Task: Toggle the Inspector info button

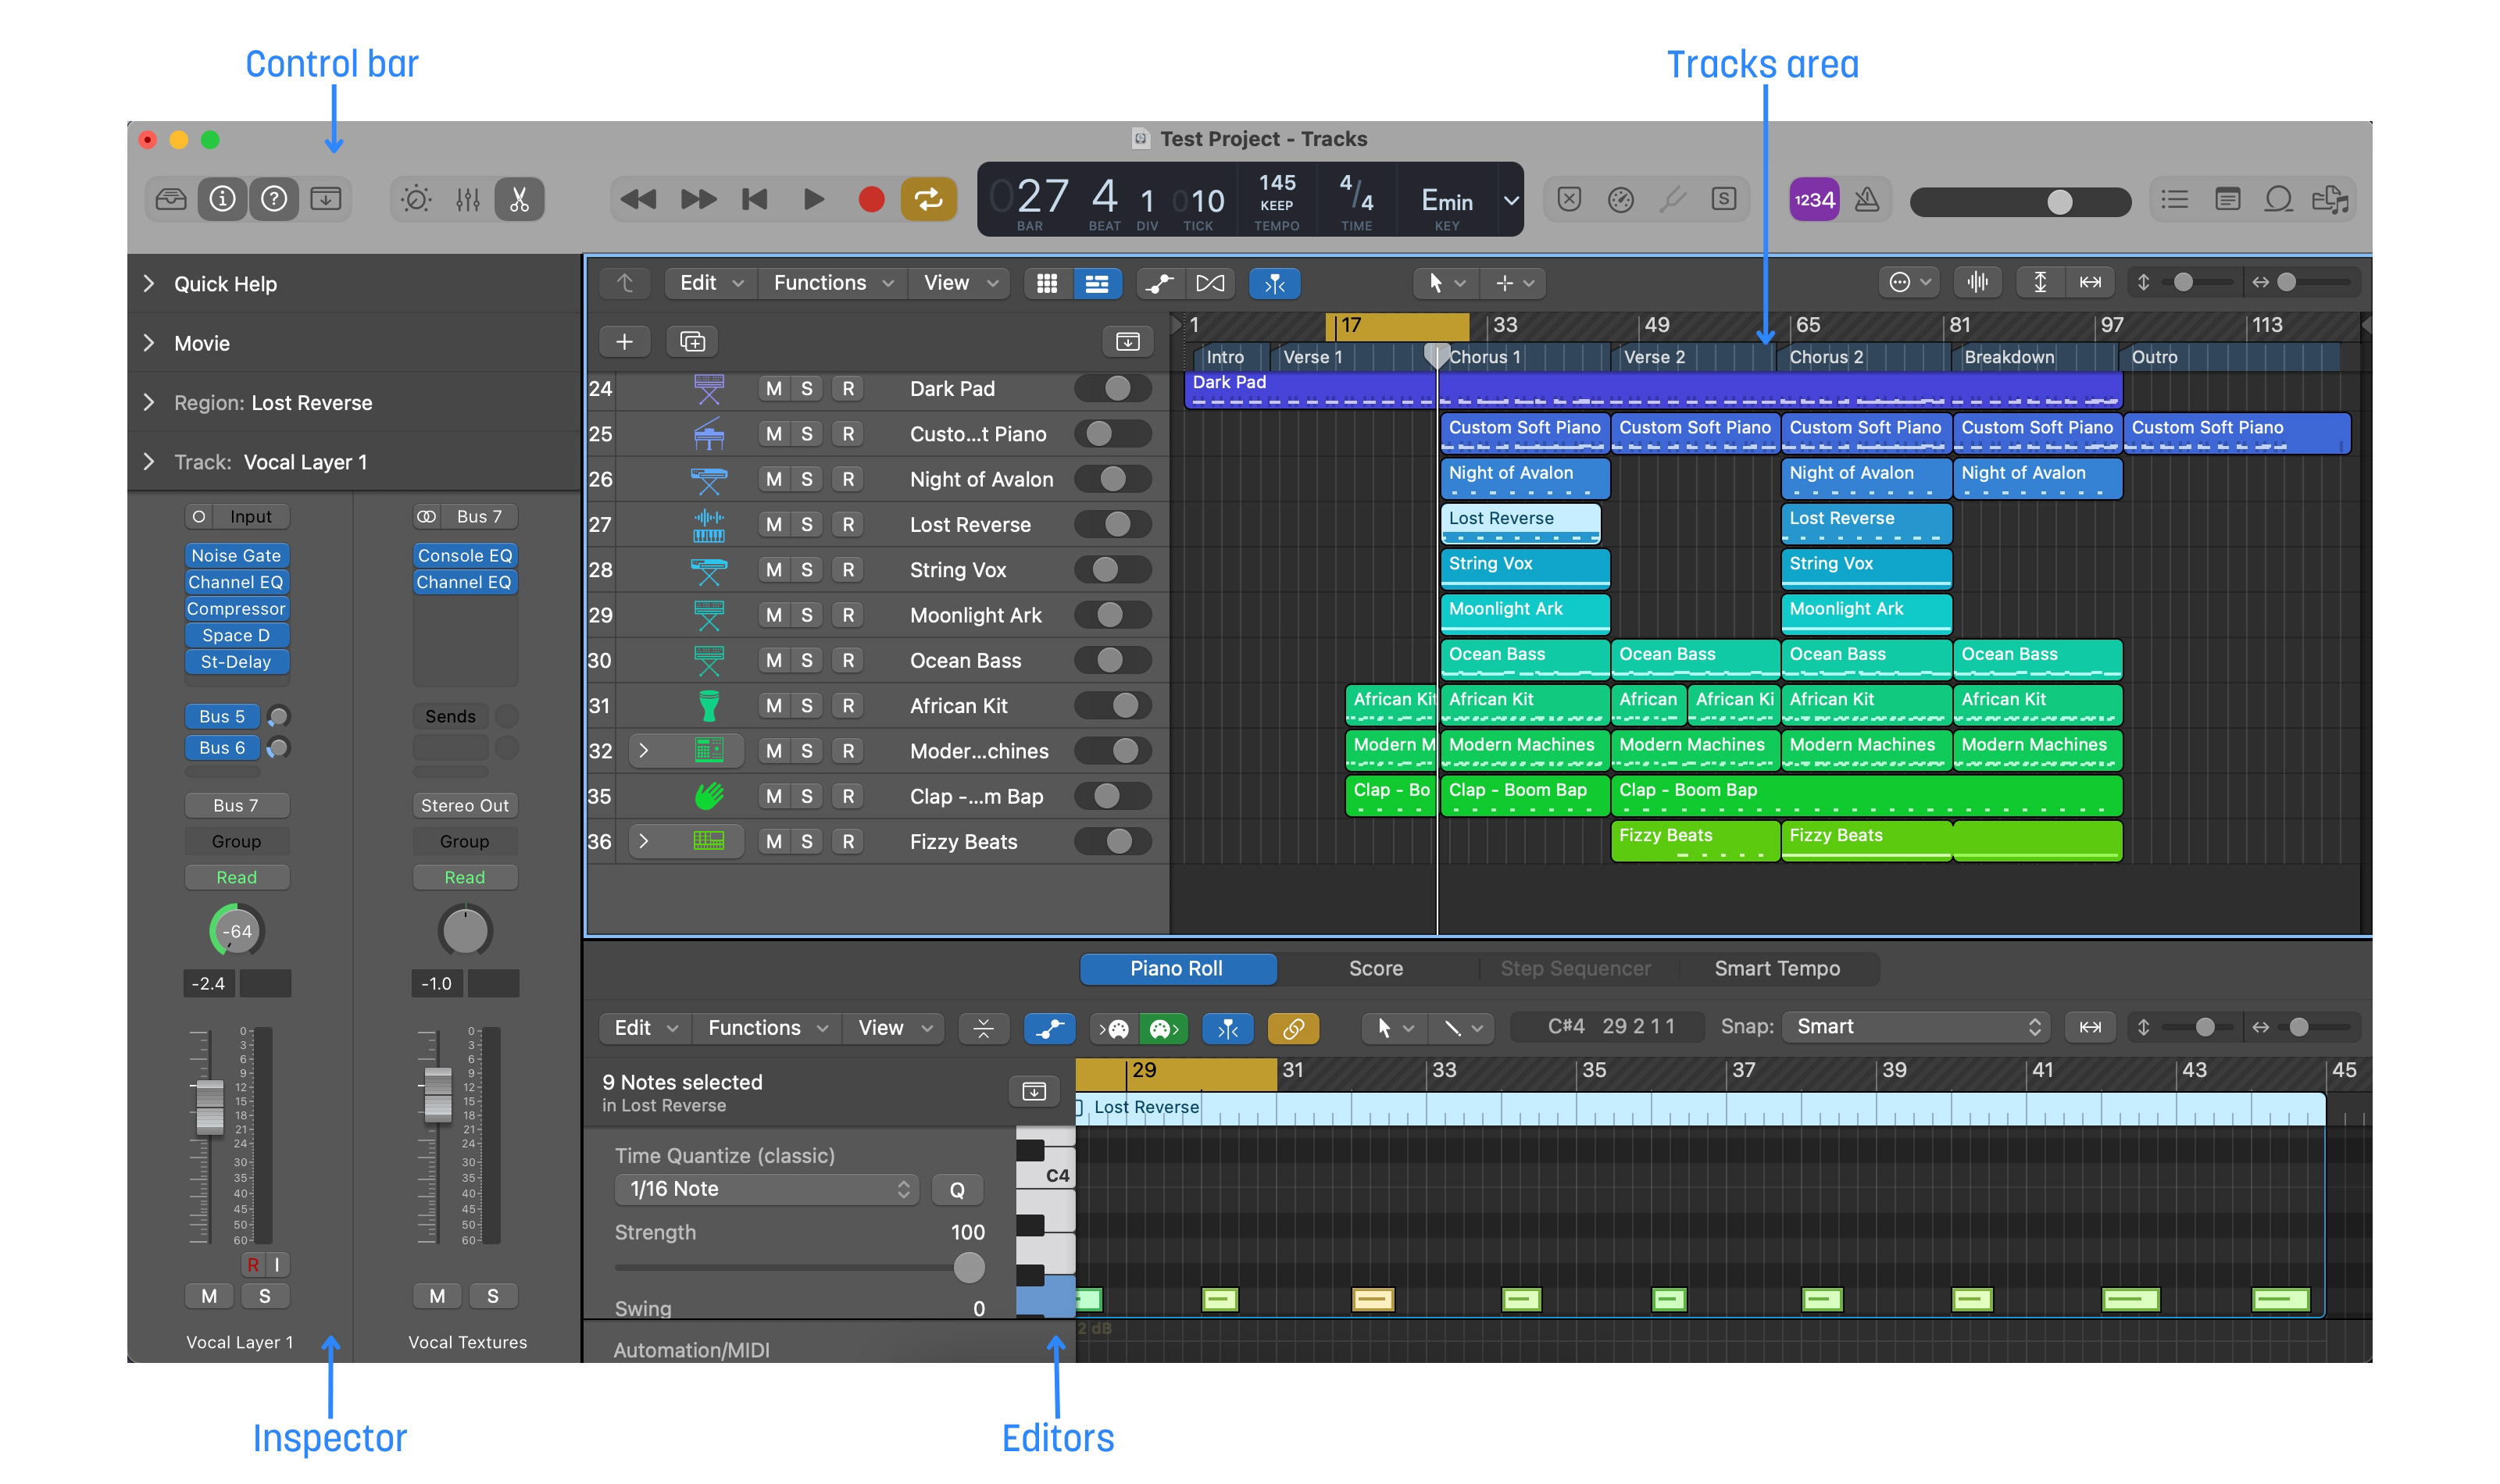Action: [x=222, y=199]
